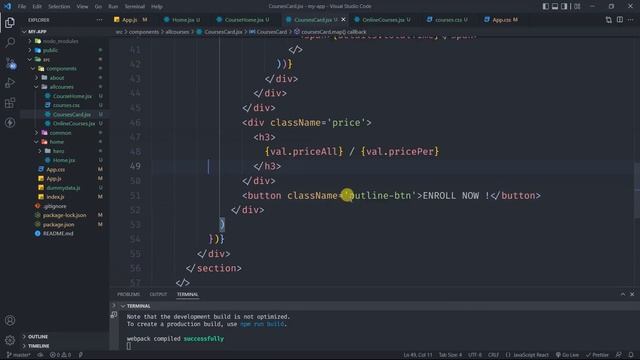
Task: Switch to the App.css editor tab
Action: (504, 20)
